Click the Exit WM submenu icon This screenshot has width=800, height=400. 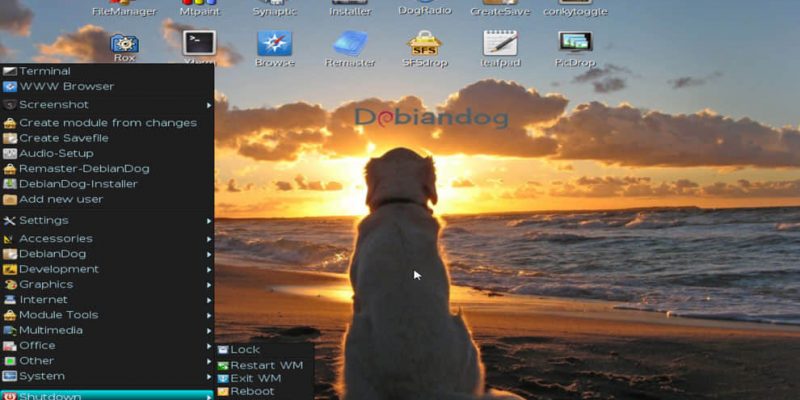(x=223, y=379)
